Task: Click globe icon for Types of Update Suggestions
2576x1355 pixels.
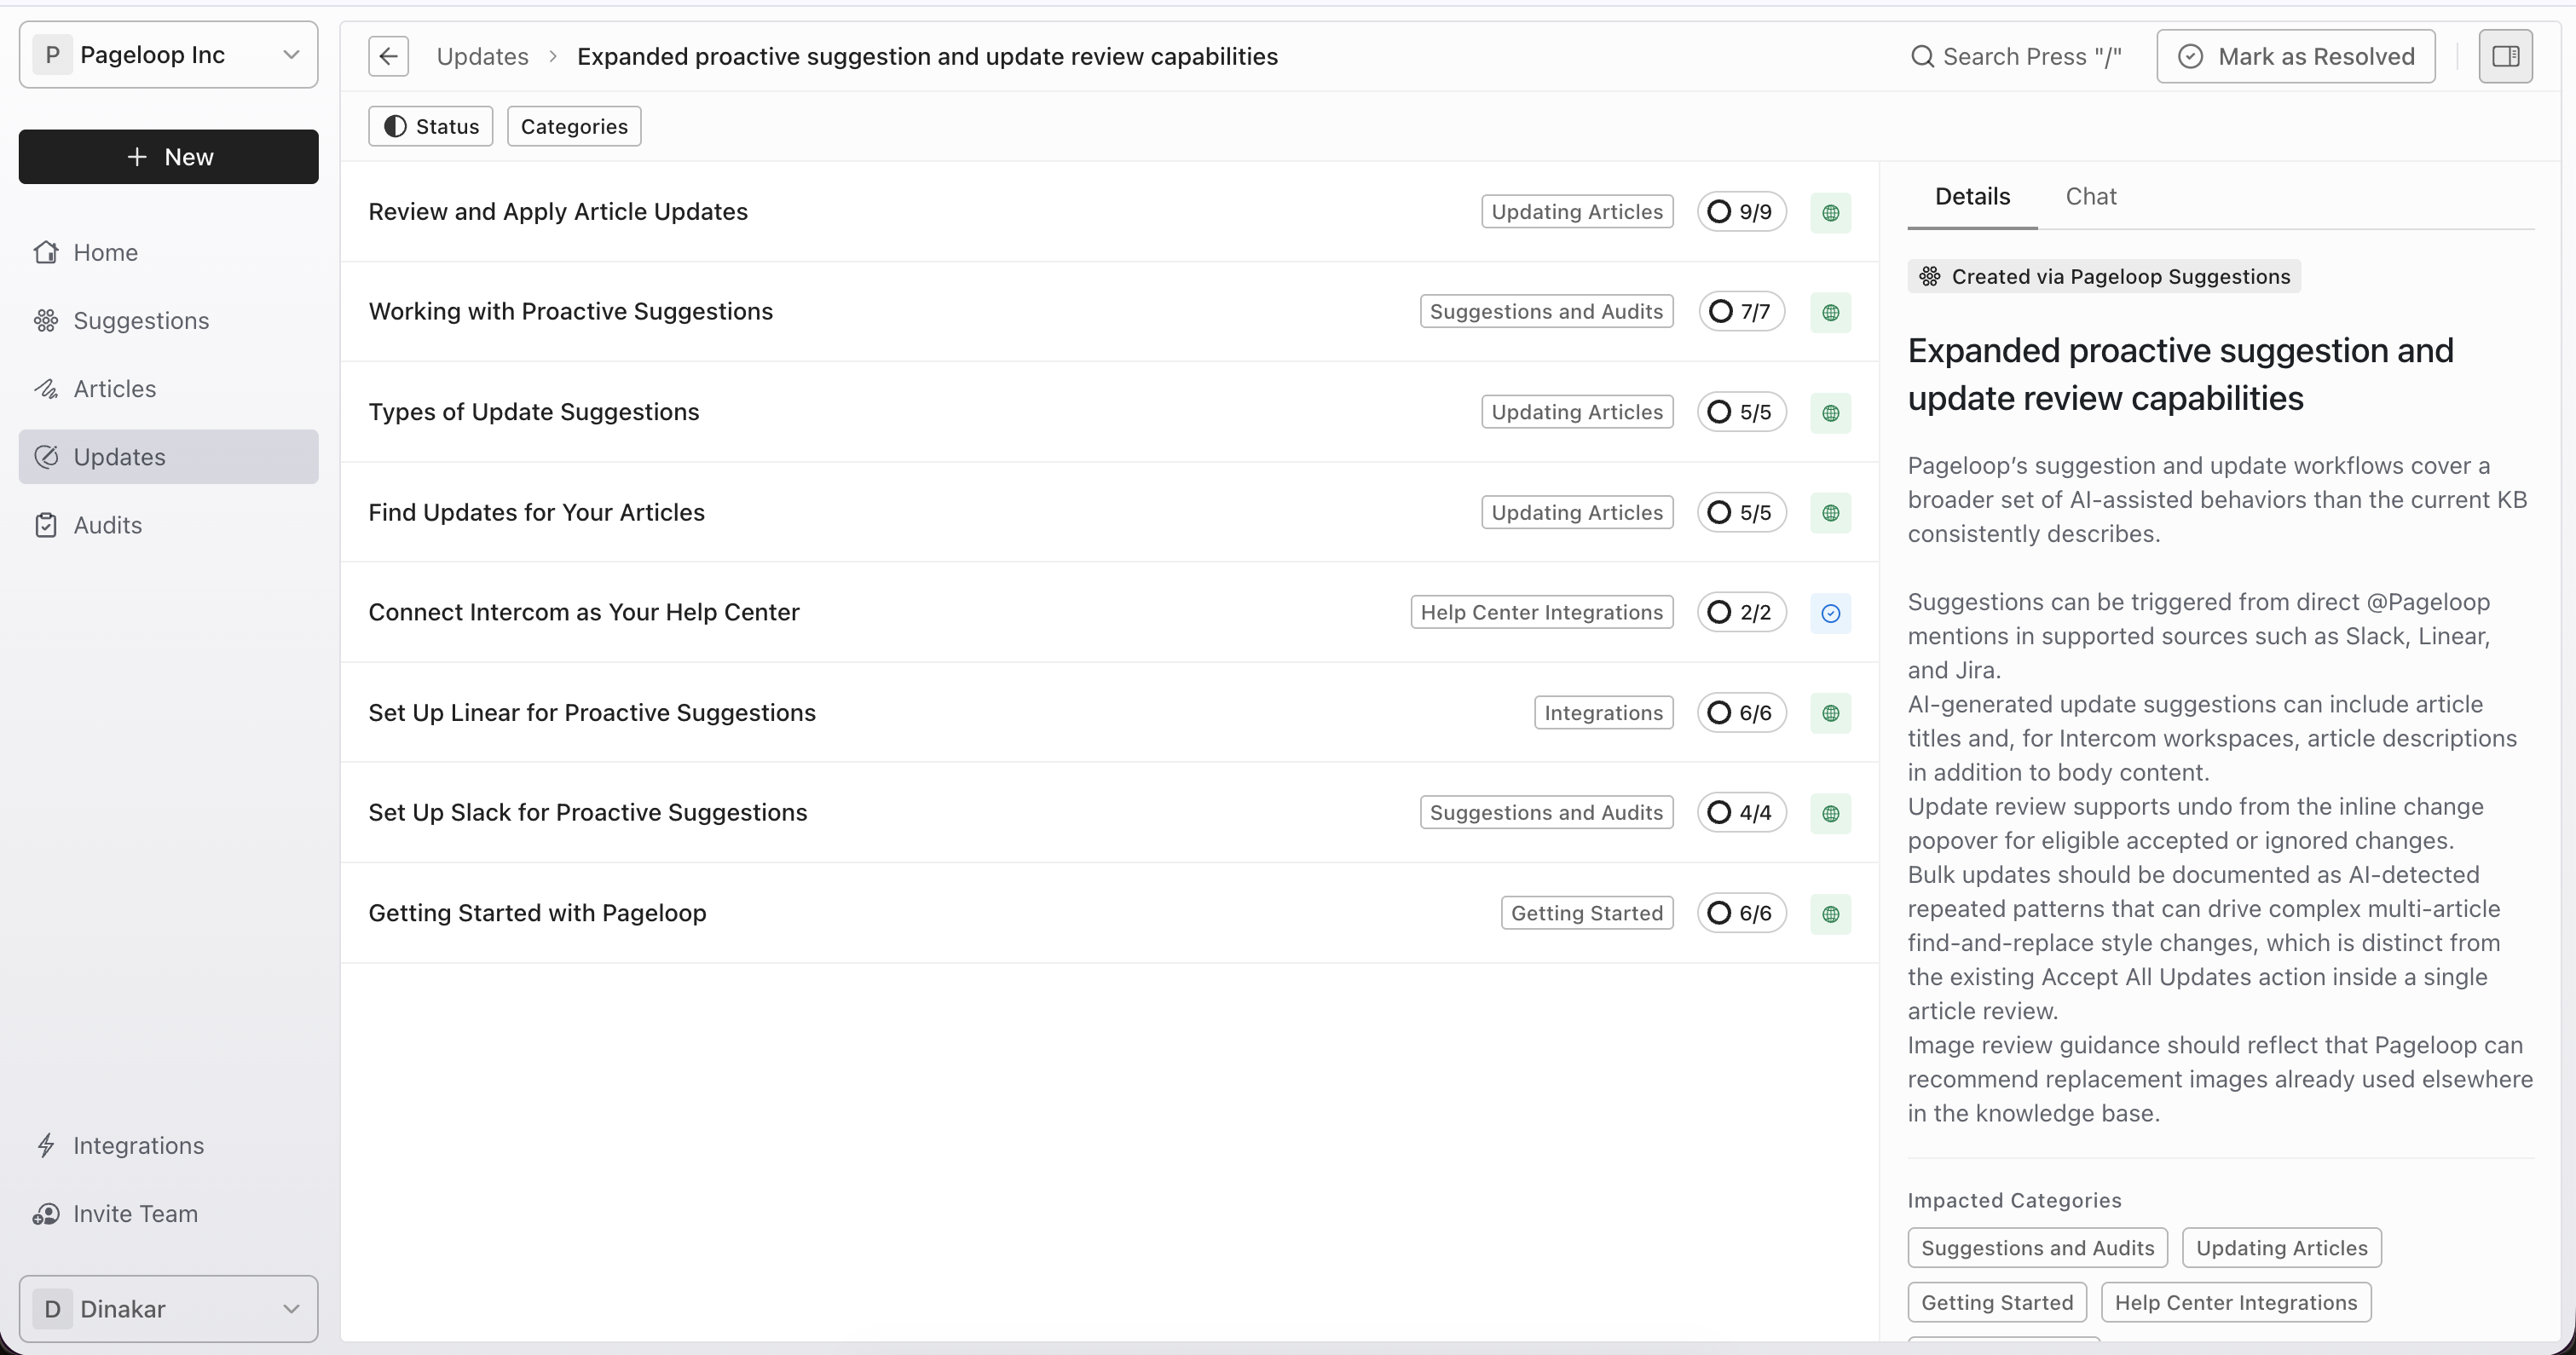Action: pyautogui.click(x=1830, y=412)
